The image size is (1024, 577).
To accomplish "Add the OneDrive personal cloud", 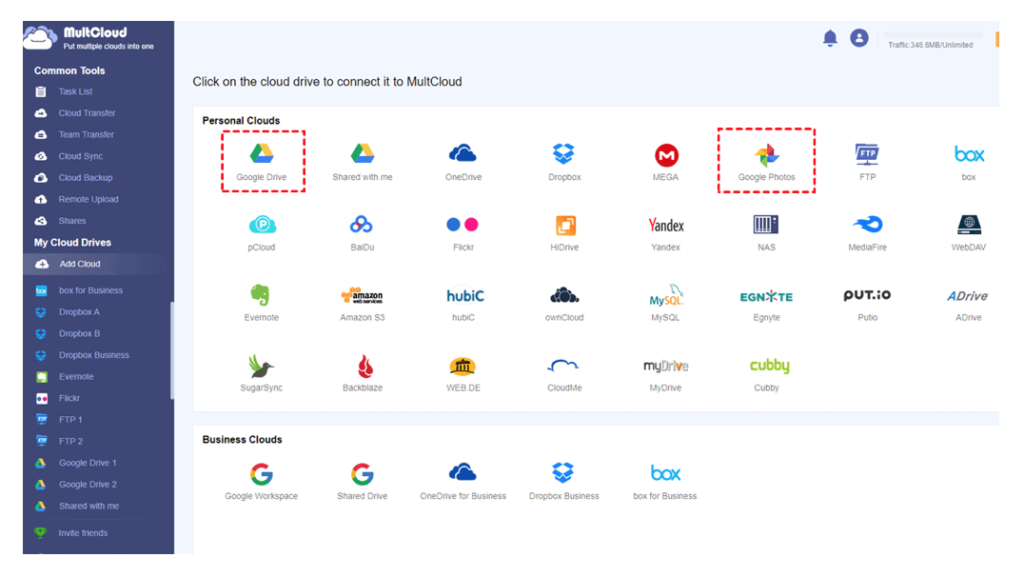I will (463, 161).
